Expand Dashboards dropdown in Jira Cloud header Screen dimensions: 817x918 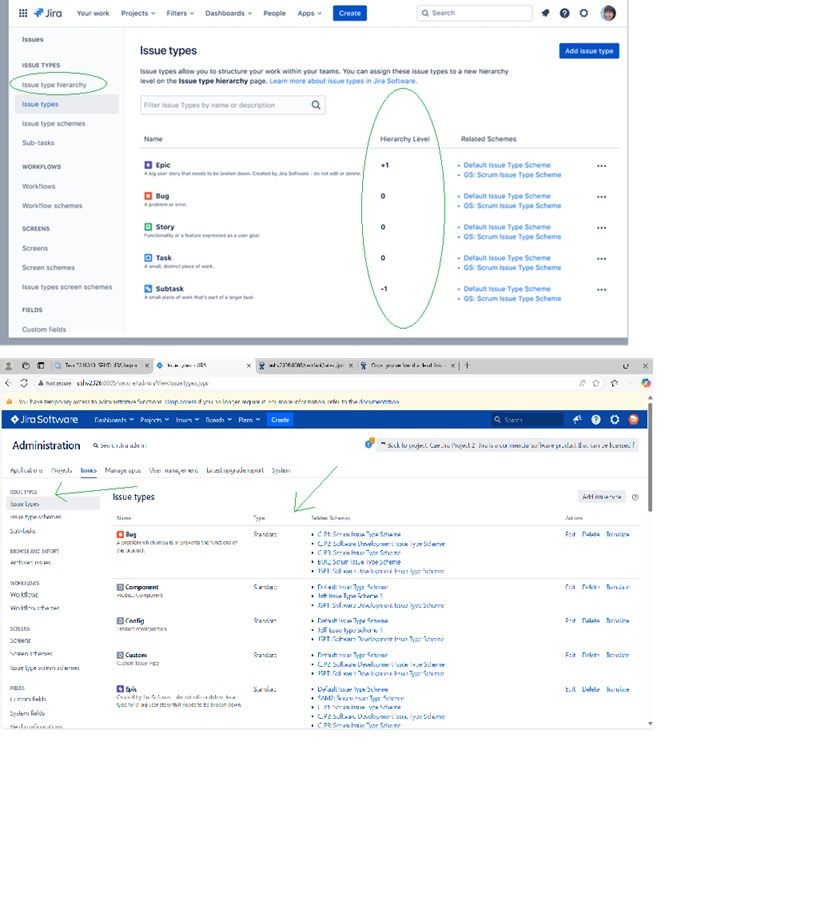pos(228,13)
